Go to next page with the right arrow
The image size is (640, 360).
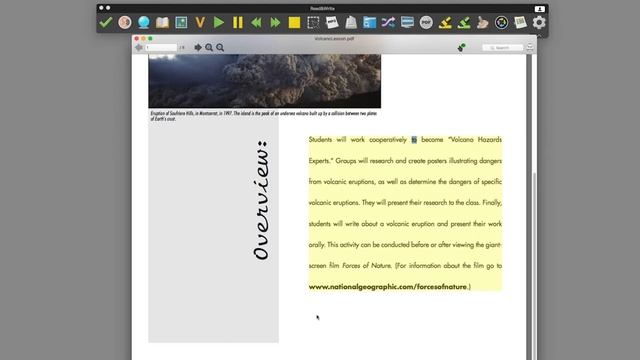click(x=198, y=47)
